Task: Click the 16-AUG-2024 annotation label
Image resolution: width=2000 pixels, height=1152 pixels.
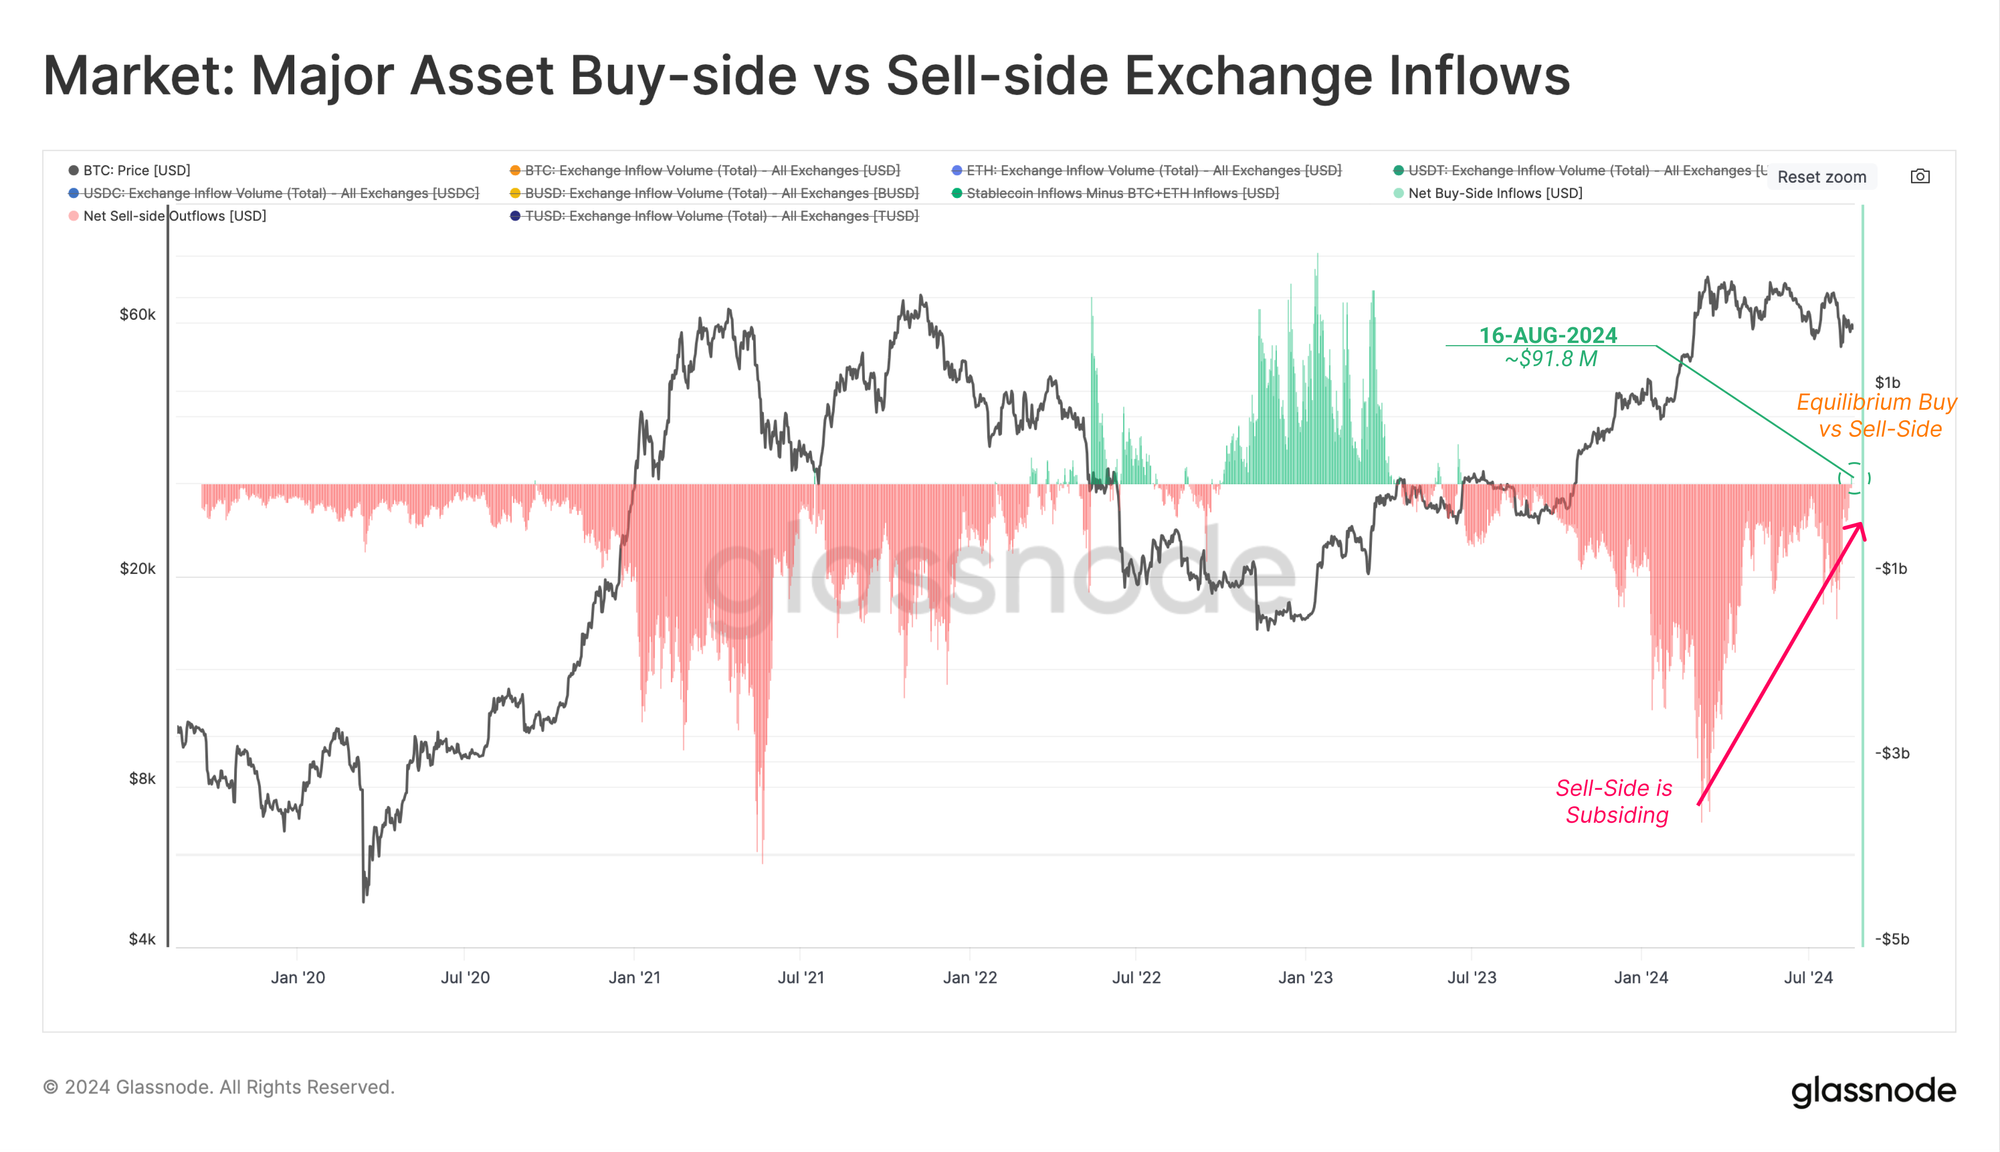Action: click(1548, 336)
